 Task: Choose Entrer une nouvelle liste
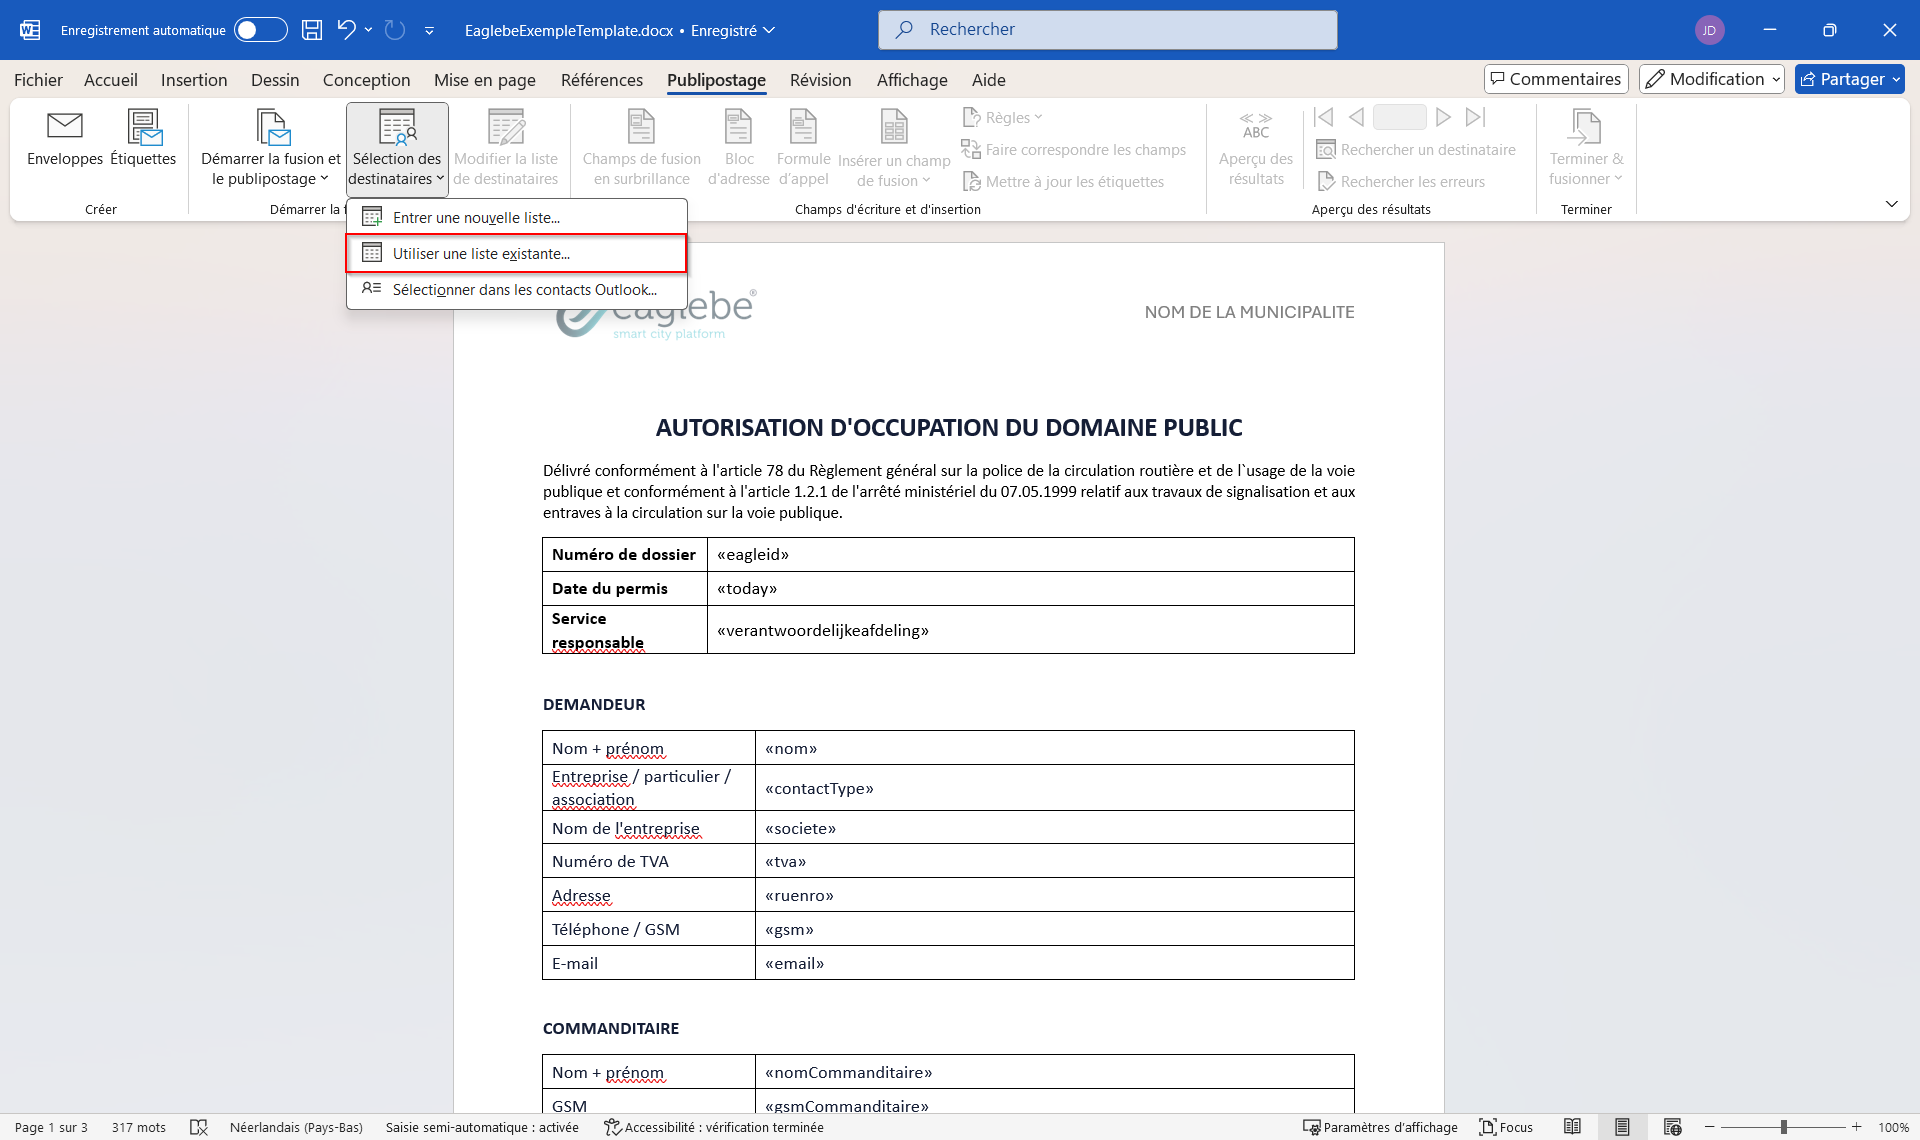coord(476,218)
